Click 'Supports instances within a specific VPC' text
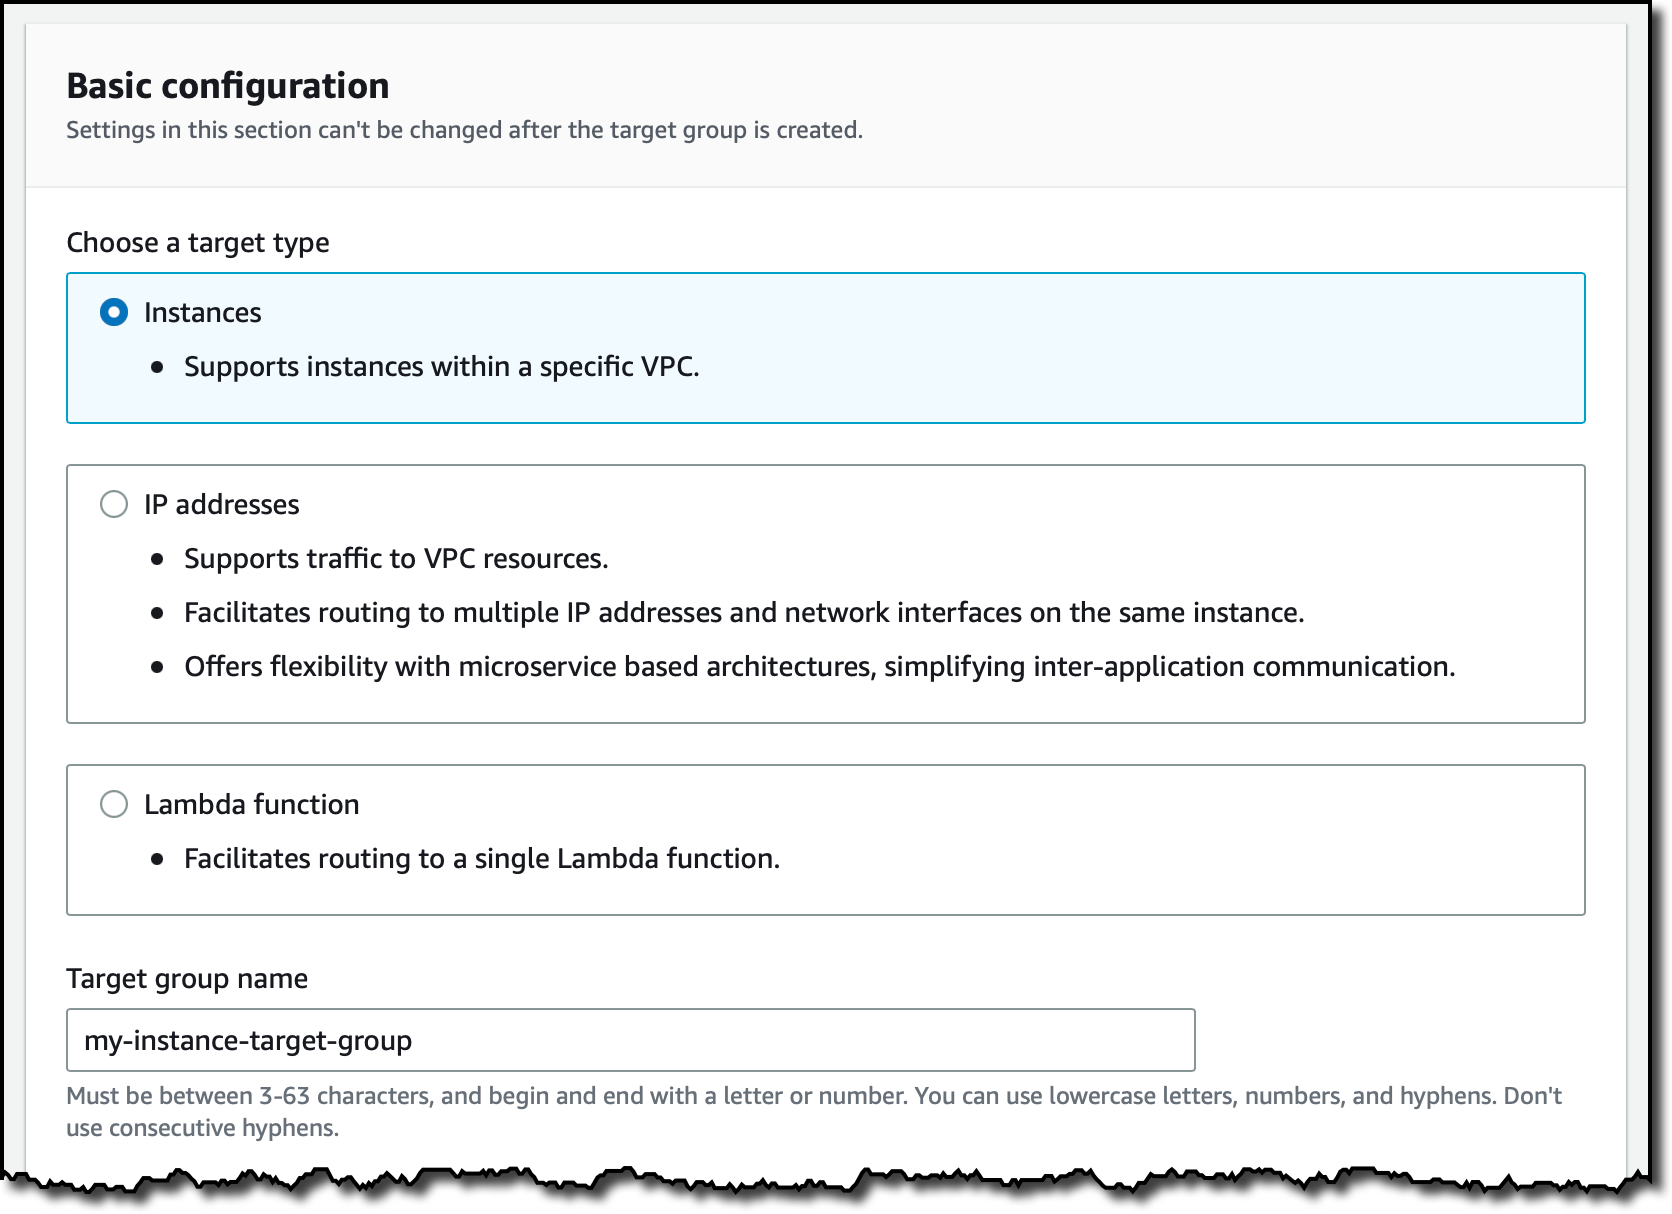Screen dimensions: 1672x1214 pyautogui.click(x=441, y=367)
